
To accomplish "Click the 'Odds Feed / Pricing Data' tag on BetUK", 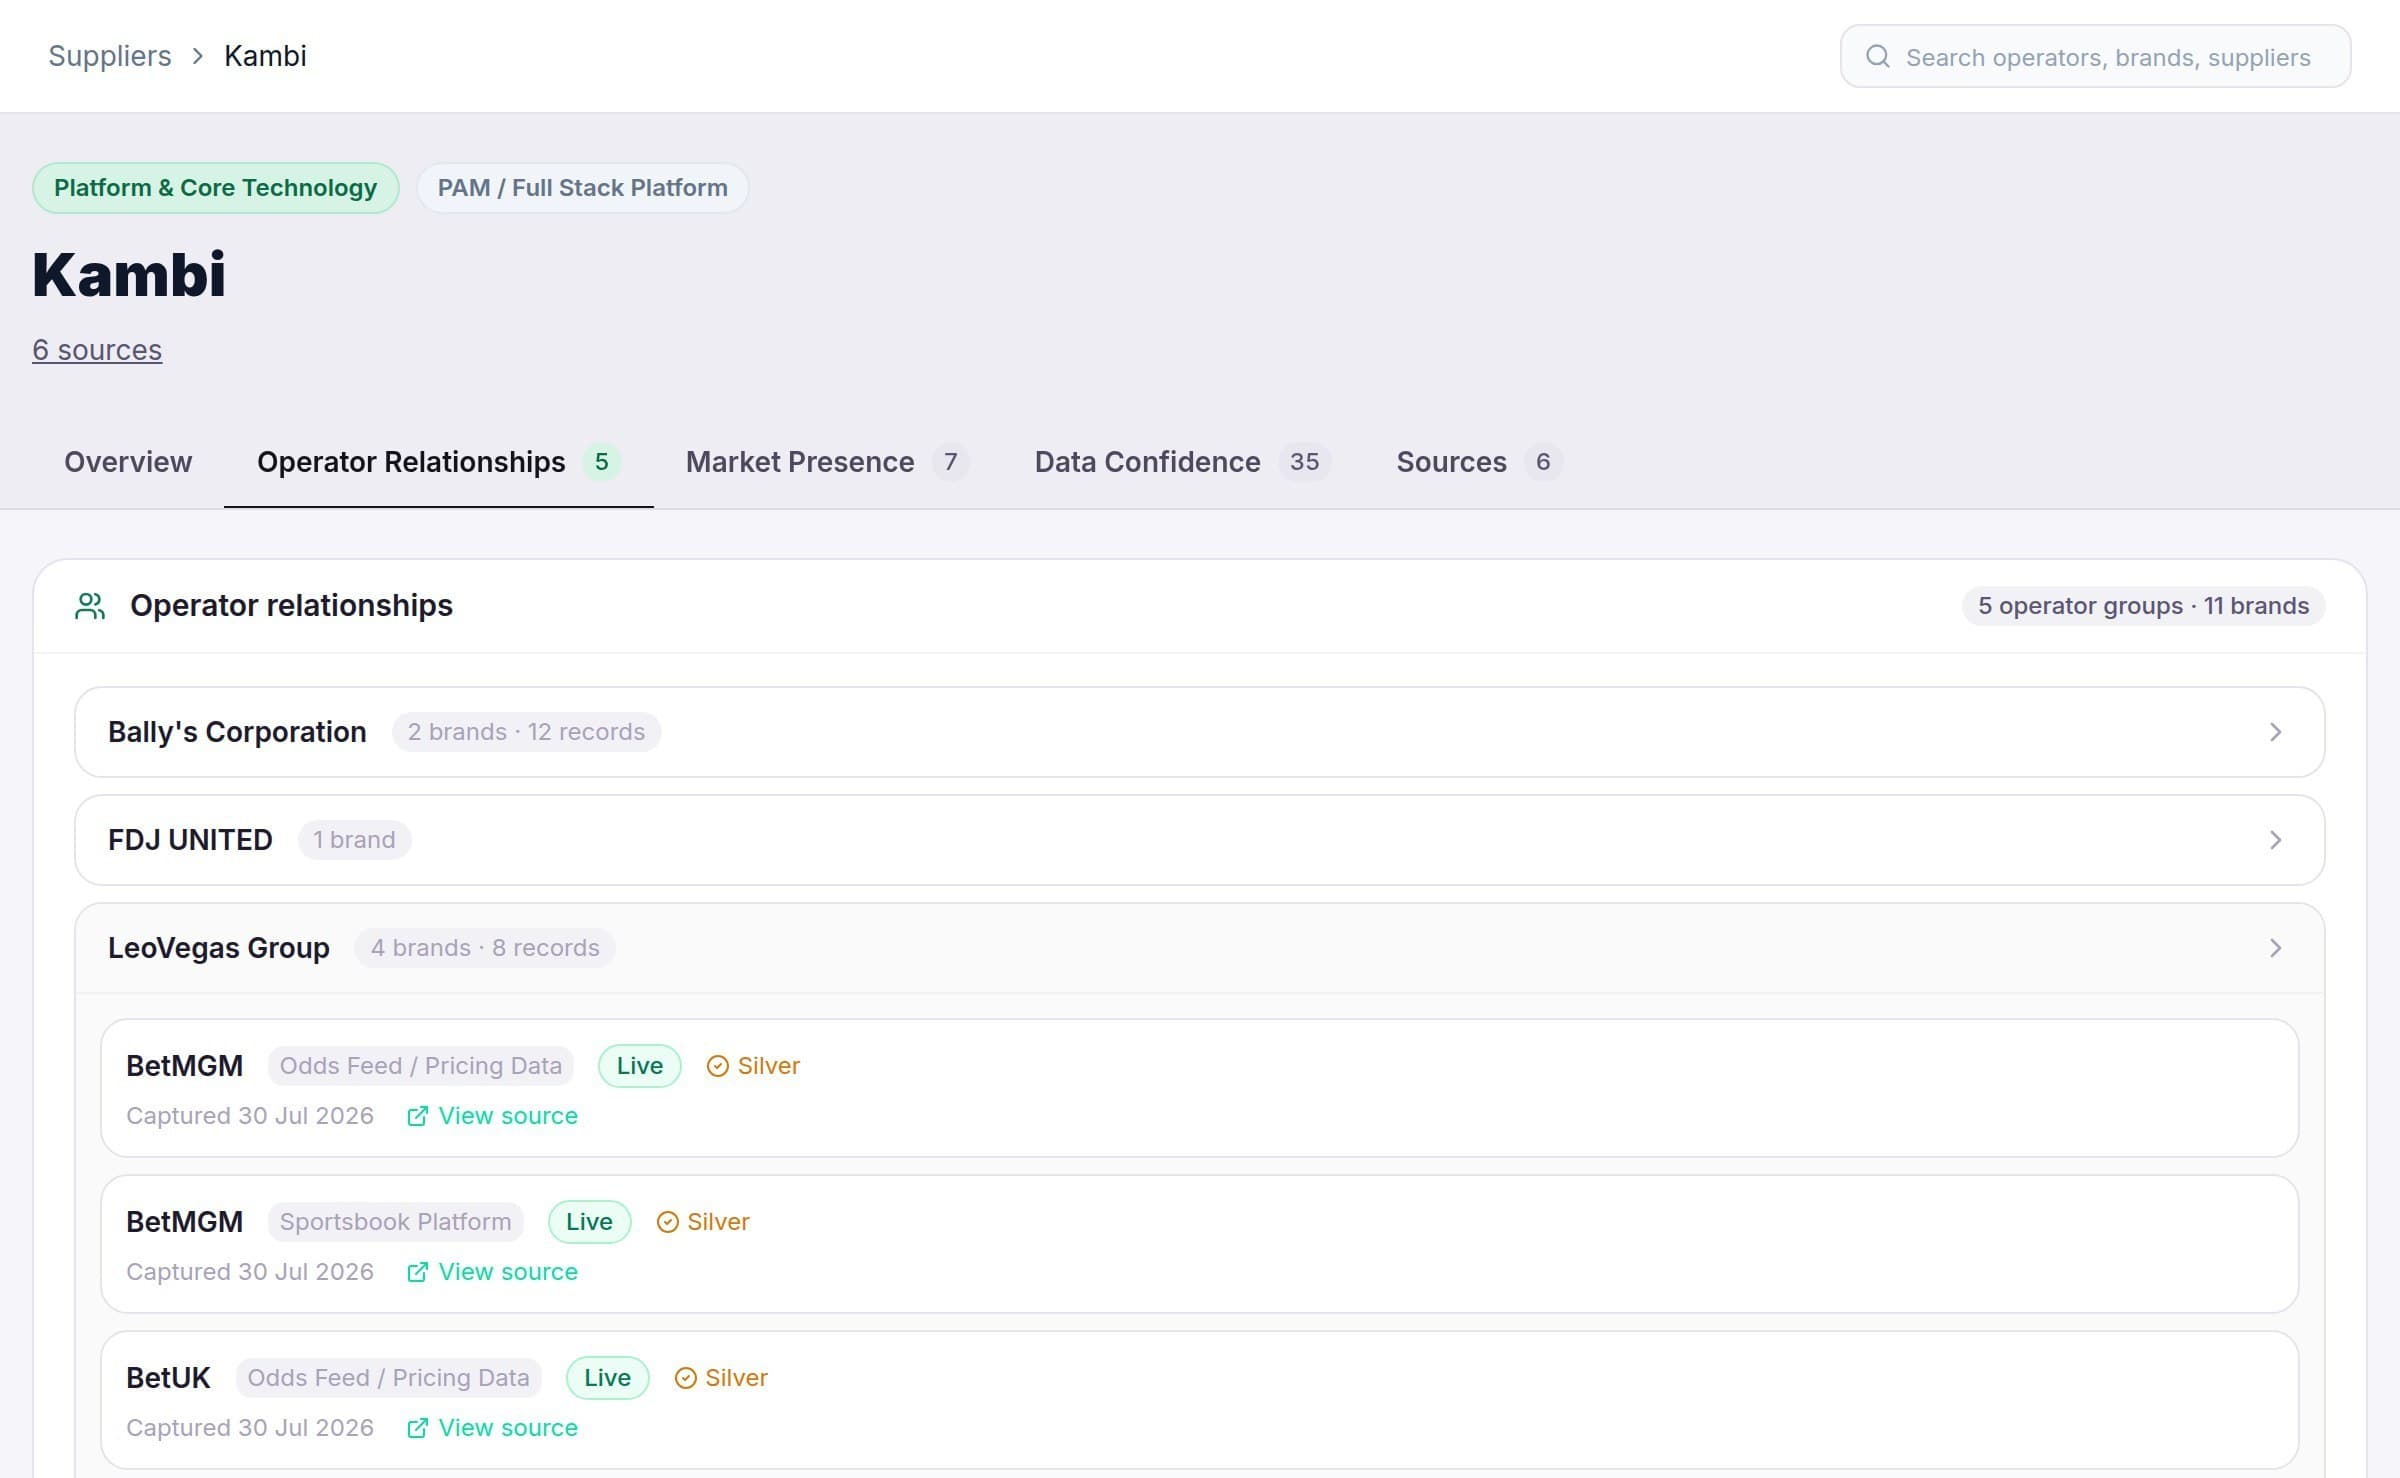I will coord(388,1378).
